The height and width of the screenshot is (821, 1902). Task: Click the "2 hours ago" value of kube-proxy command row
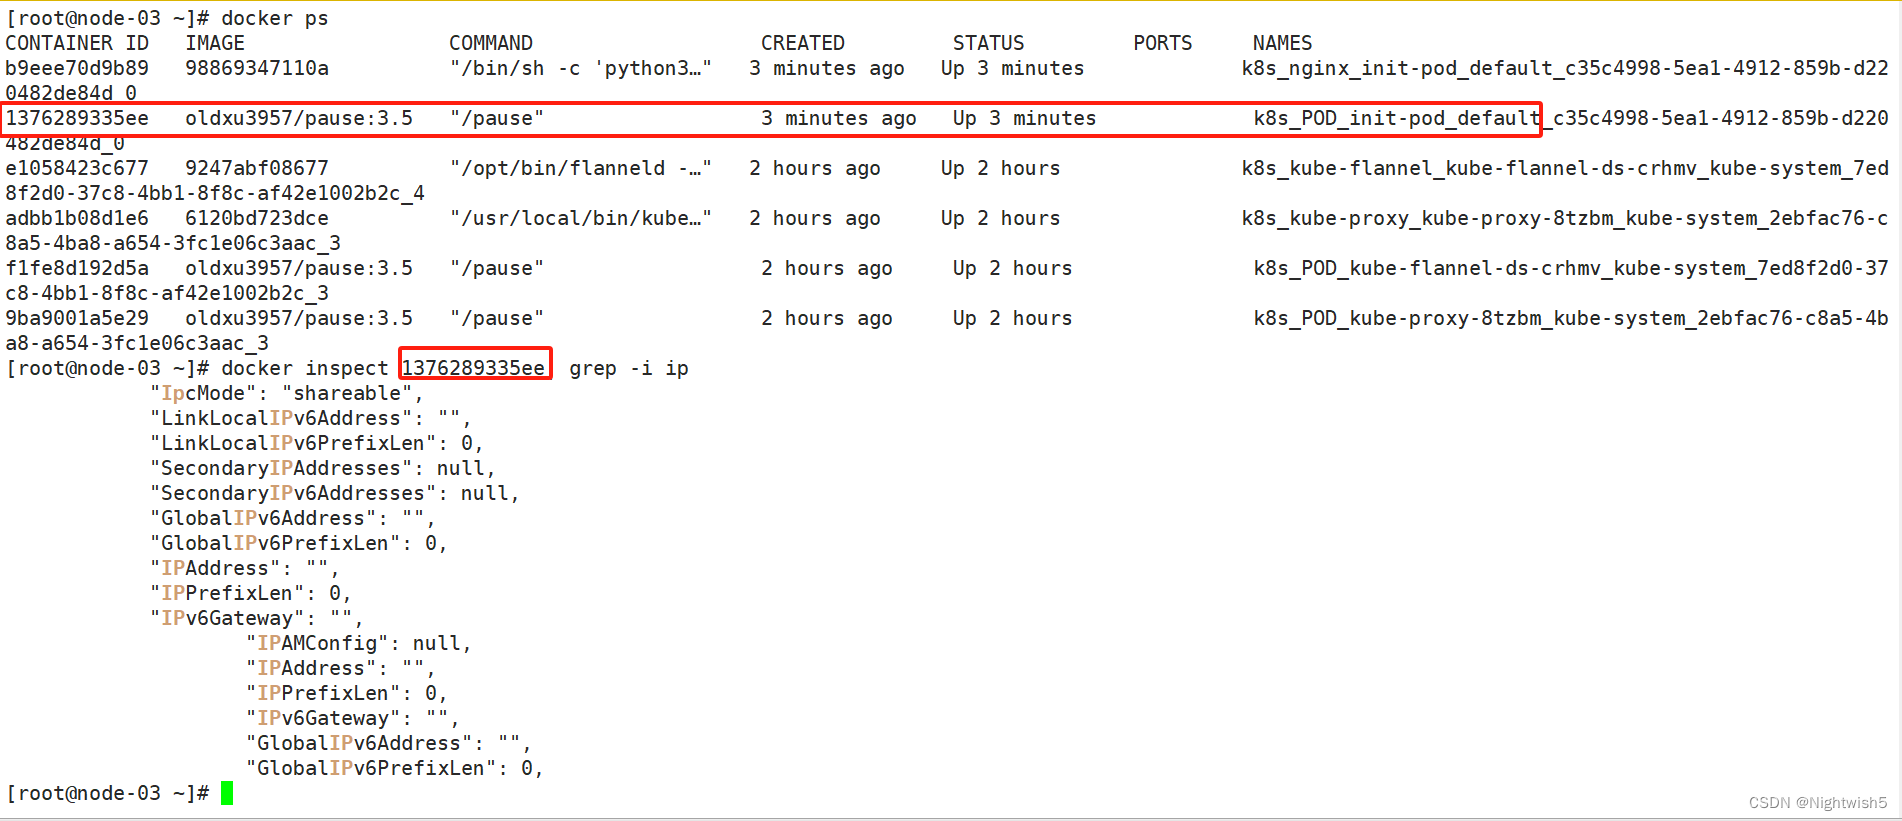click(815, 218)
